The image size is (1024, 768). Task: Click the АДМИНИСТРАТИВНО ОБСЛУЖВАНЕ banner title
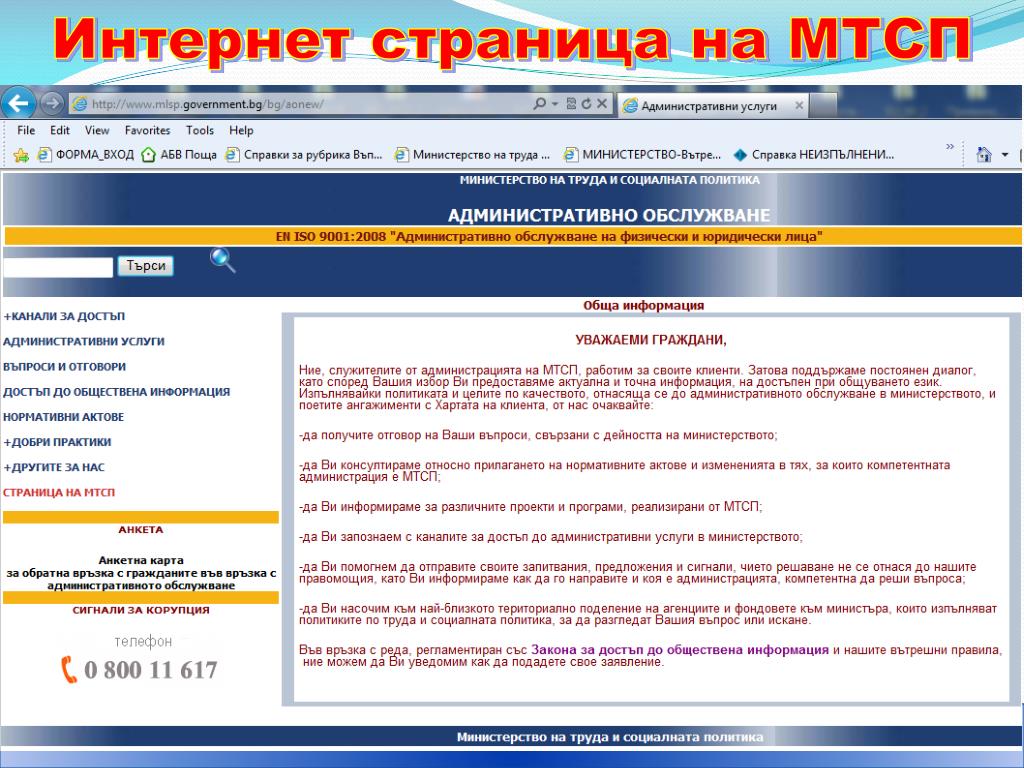(609, 216)
